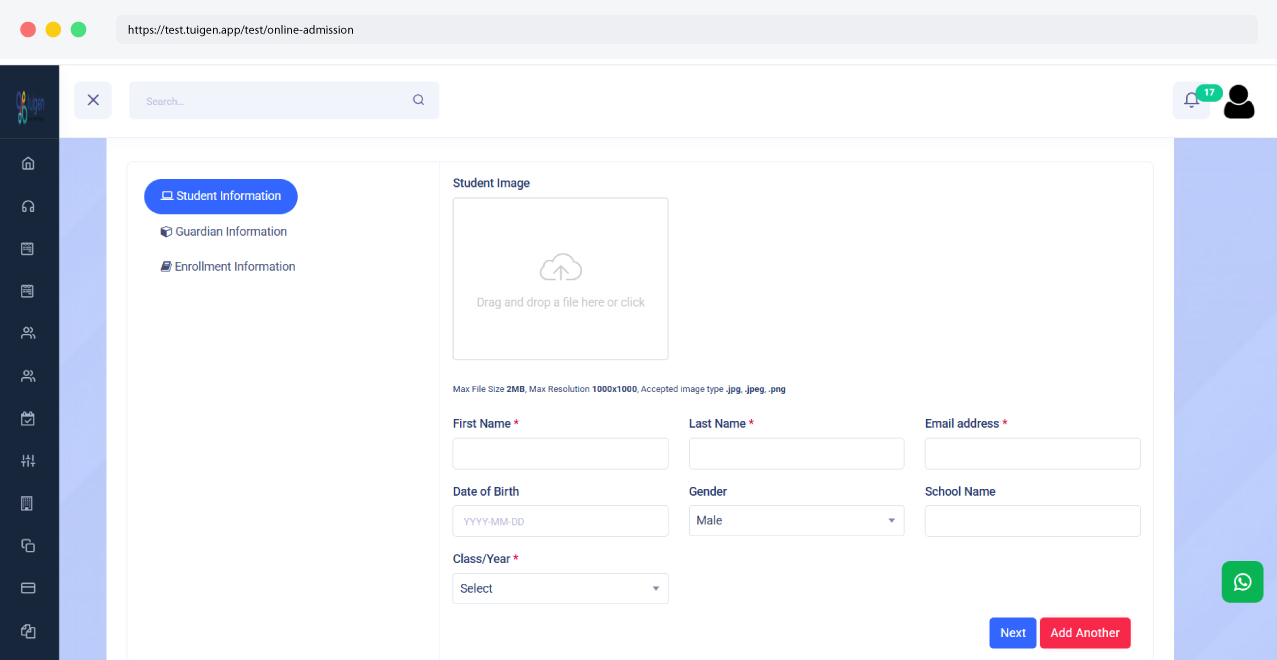Click the user profile avatar
Screen dimensions: 1277x660
1239,101
